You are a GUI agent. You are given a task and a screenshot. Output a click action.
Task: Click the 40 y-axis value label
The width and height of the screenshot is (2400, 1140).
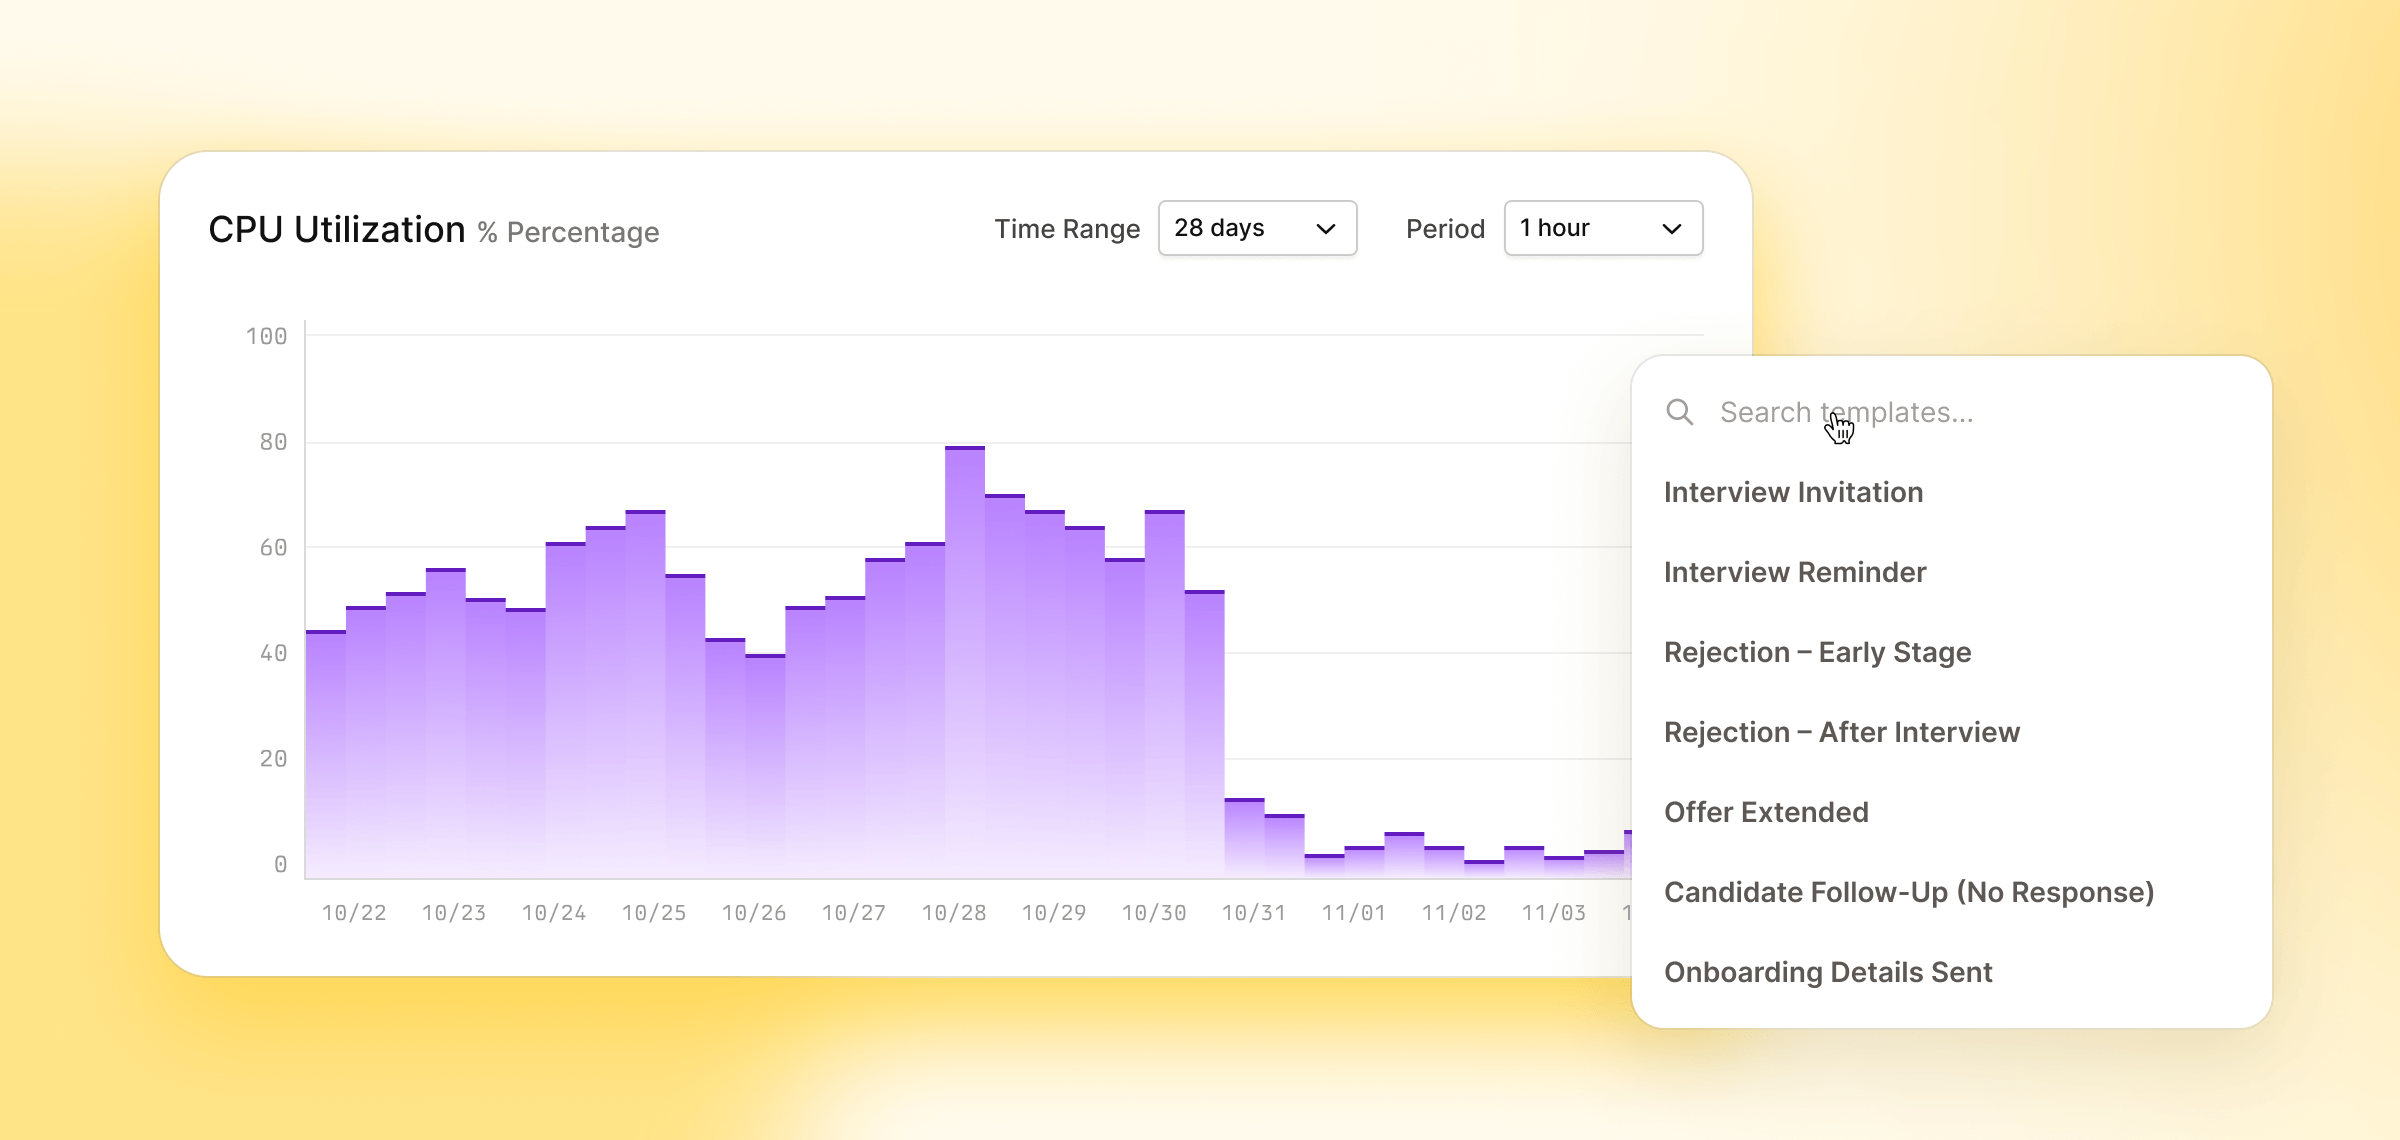pyautogui.click(x=273, y=653)
